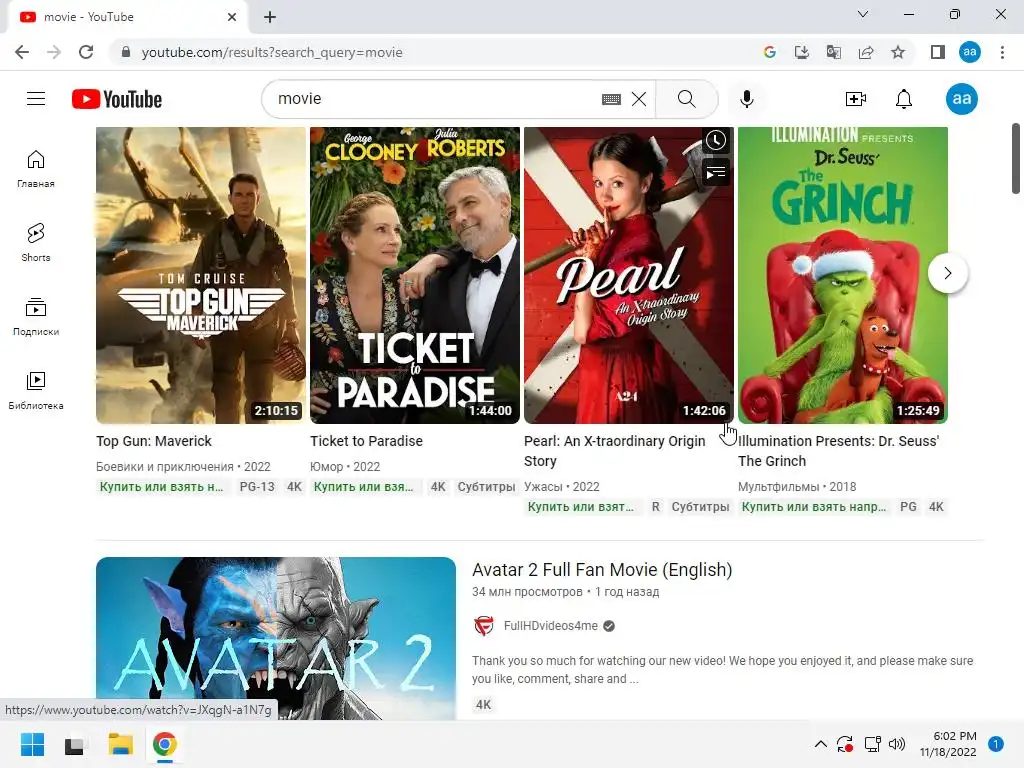Open volume control in system tray
Image resolution: width=1024 pixels, height=768 pixels.
[x=897, y=744]
